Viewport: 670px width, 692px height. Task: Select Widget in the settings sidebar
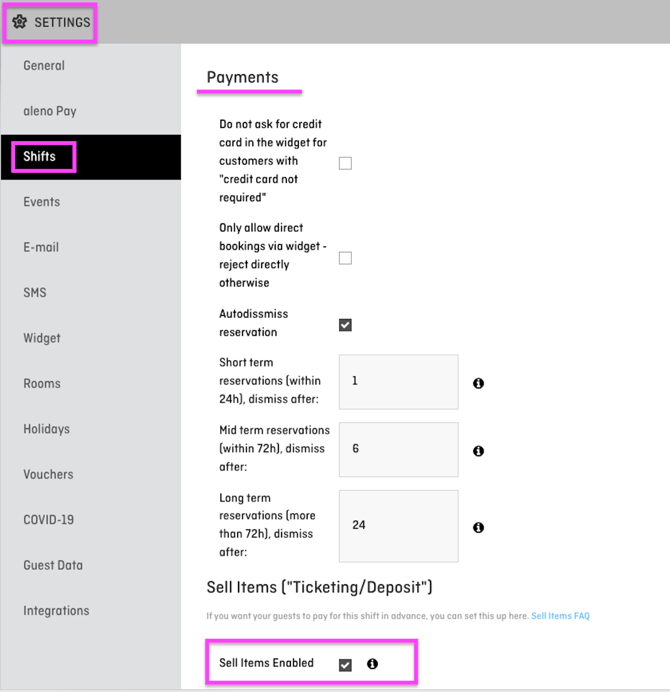(42, 338)
